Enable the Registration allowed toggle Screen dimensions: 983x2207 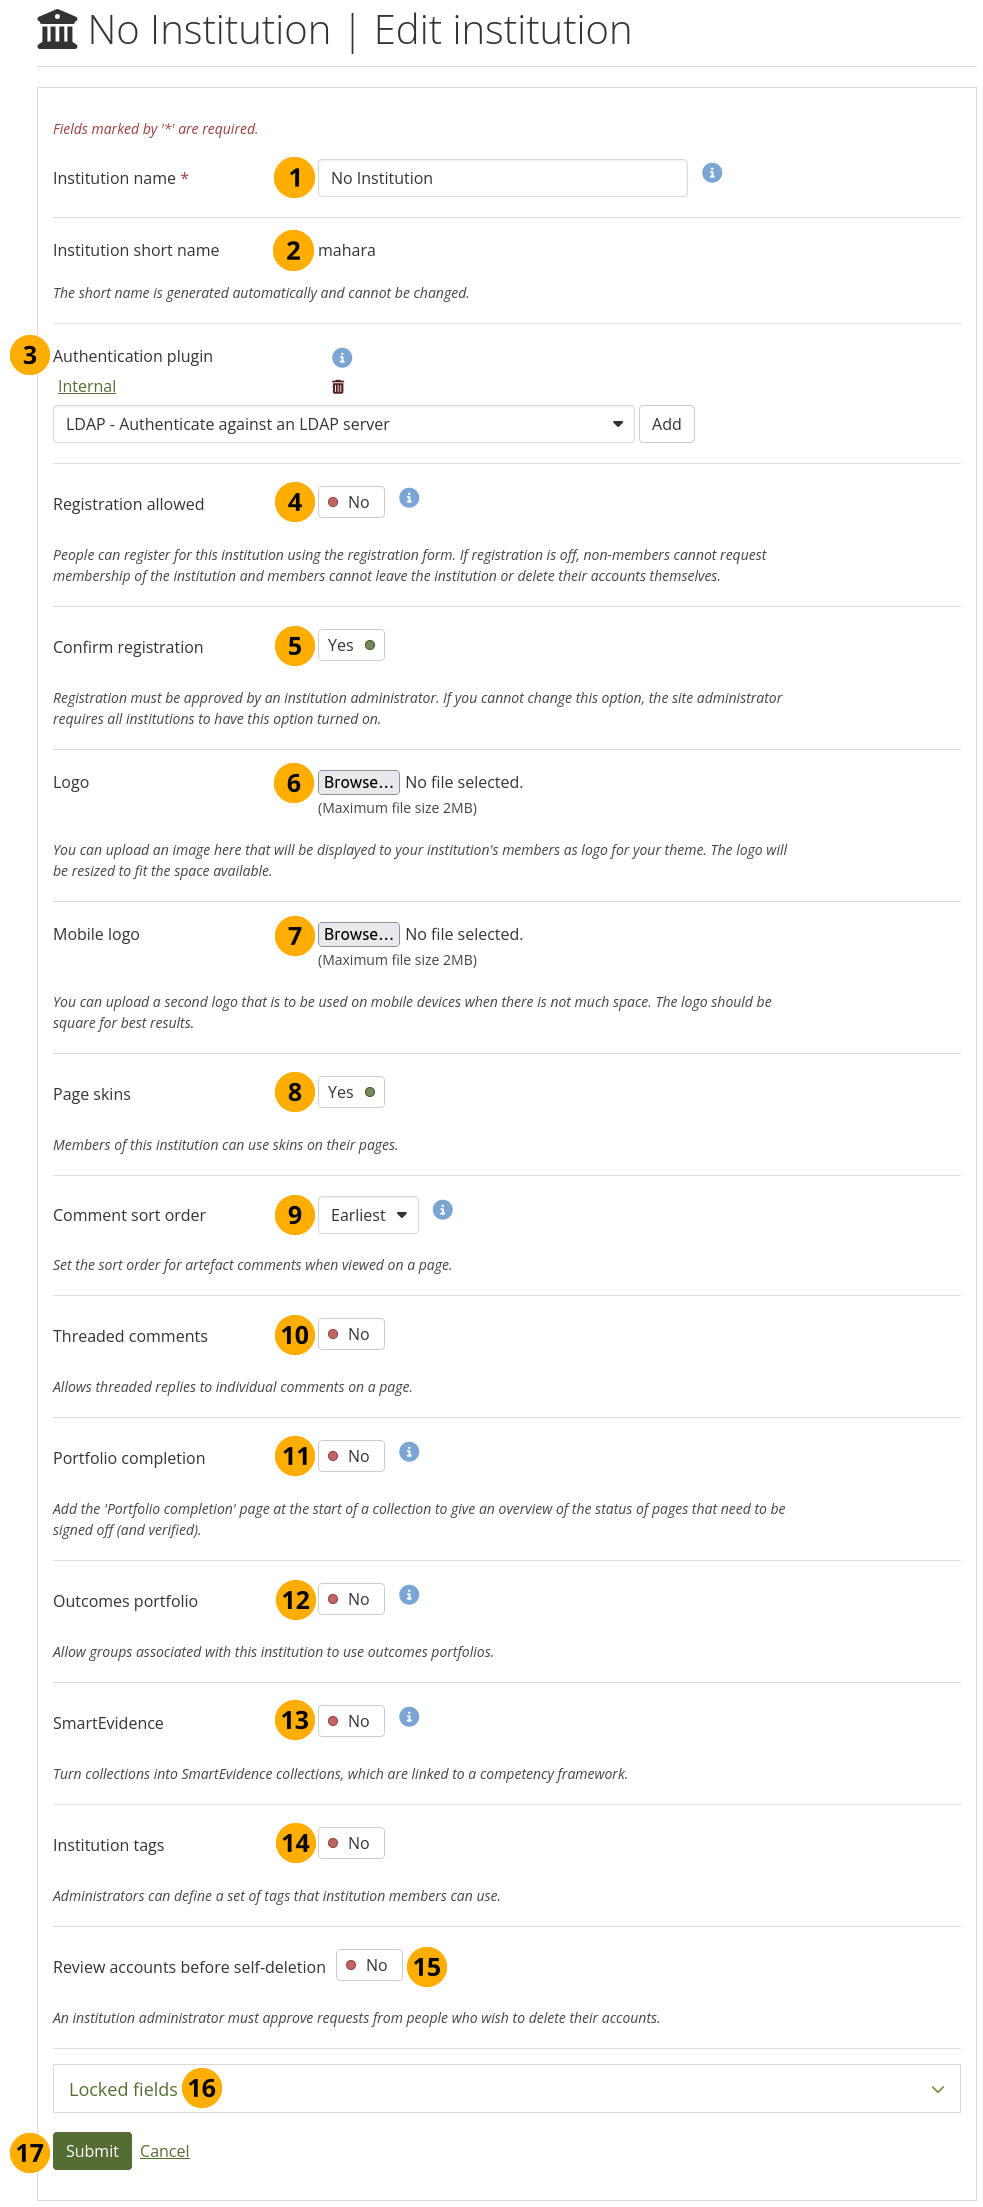pos(351,502)
